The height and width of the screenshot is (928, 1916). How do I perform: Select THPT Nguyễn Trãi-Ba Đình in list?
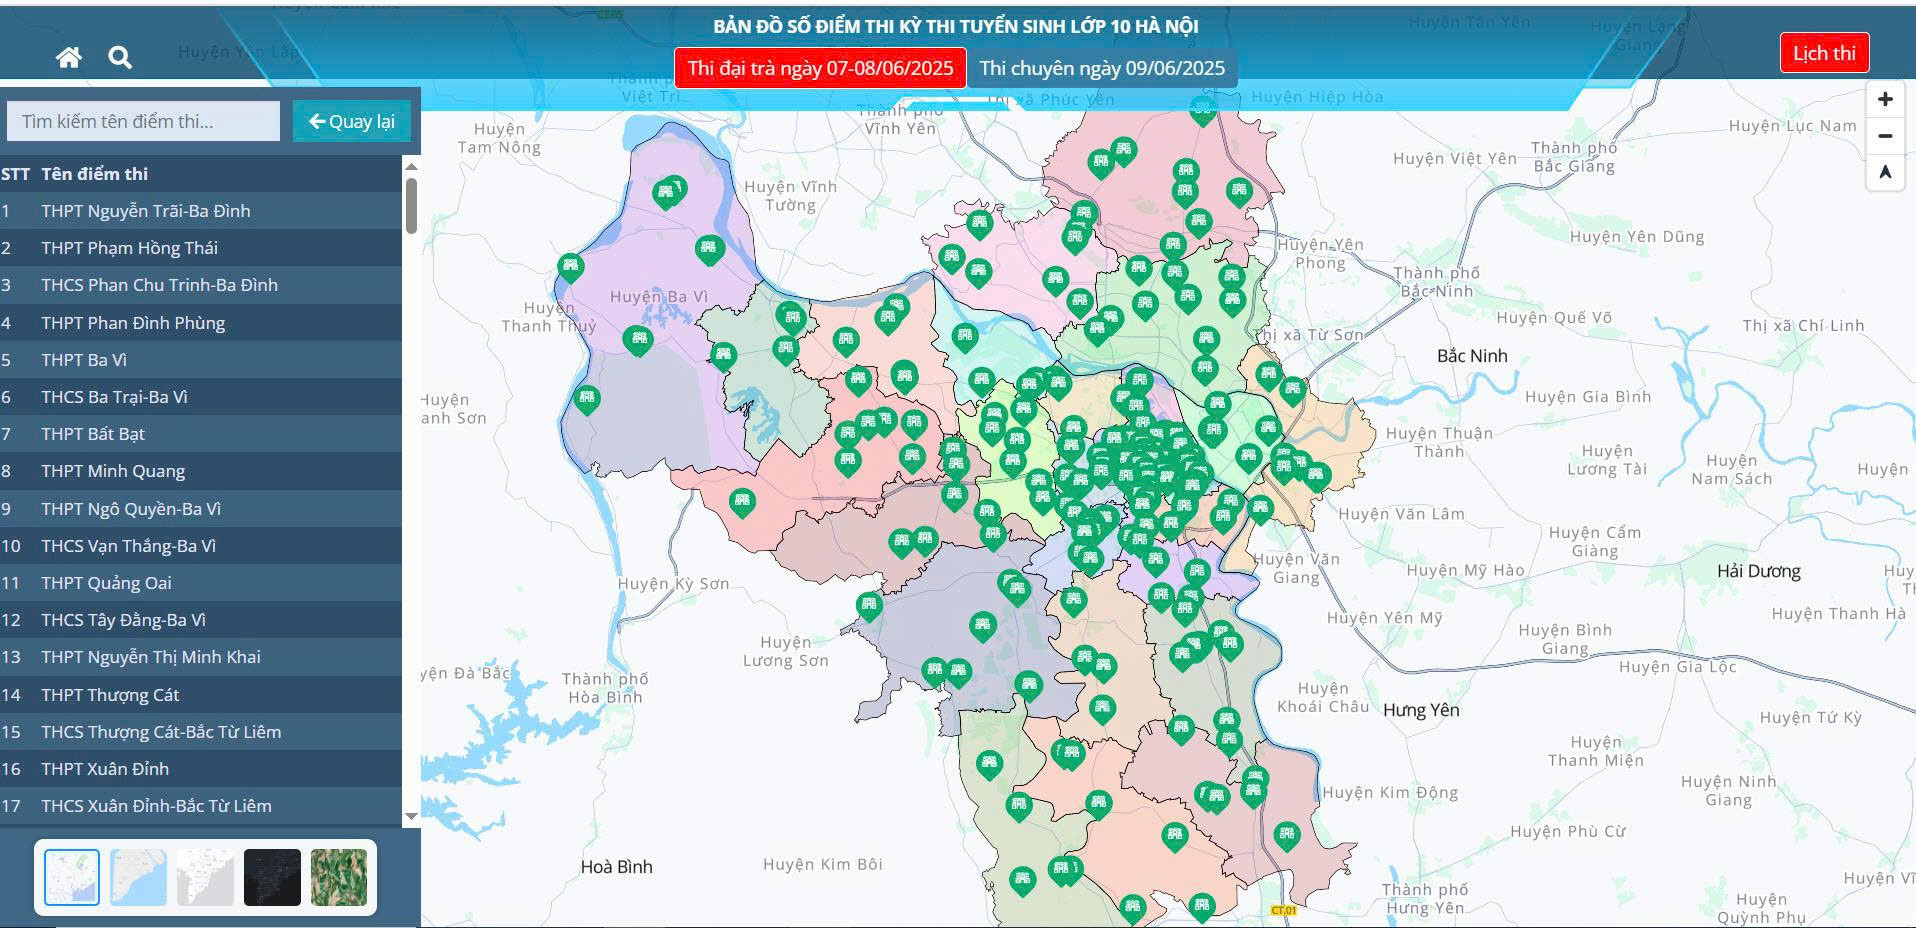146,211
